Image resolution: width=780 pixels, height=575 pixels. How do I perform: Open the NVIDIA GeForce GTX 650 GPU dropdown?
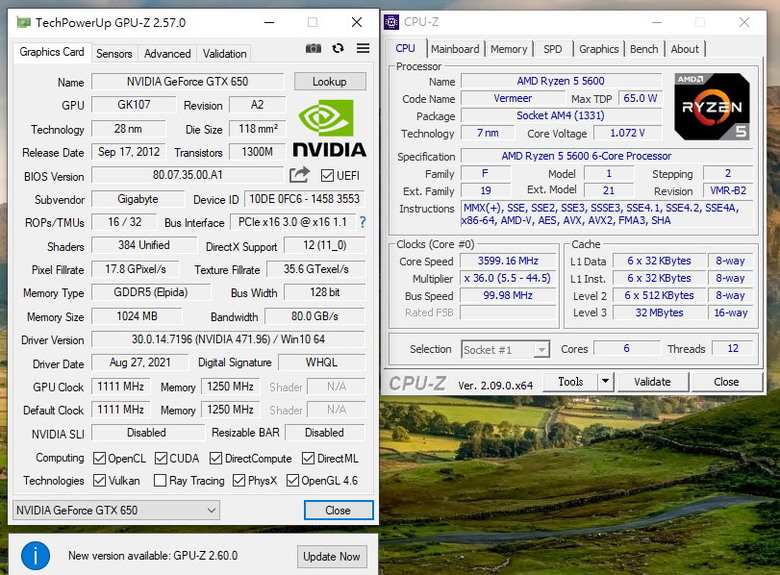tap(116, 510)
